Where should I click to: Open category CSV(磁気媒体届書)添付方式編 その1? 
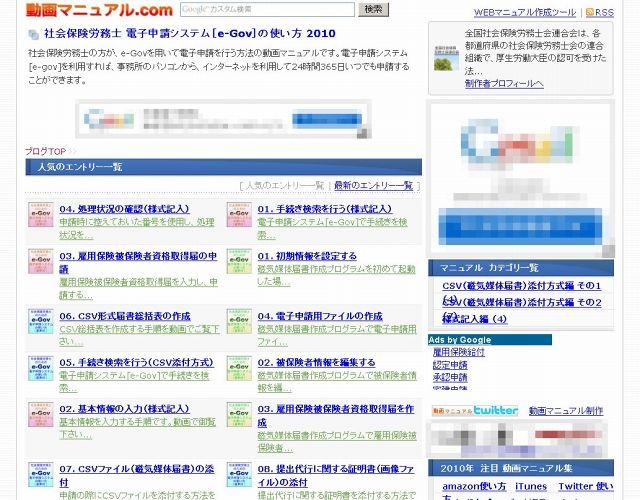tap(521, 286)
